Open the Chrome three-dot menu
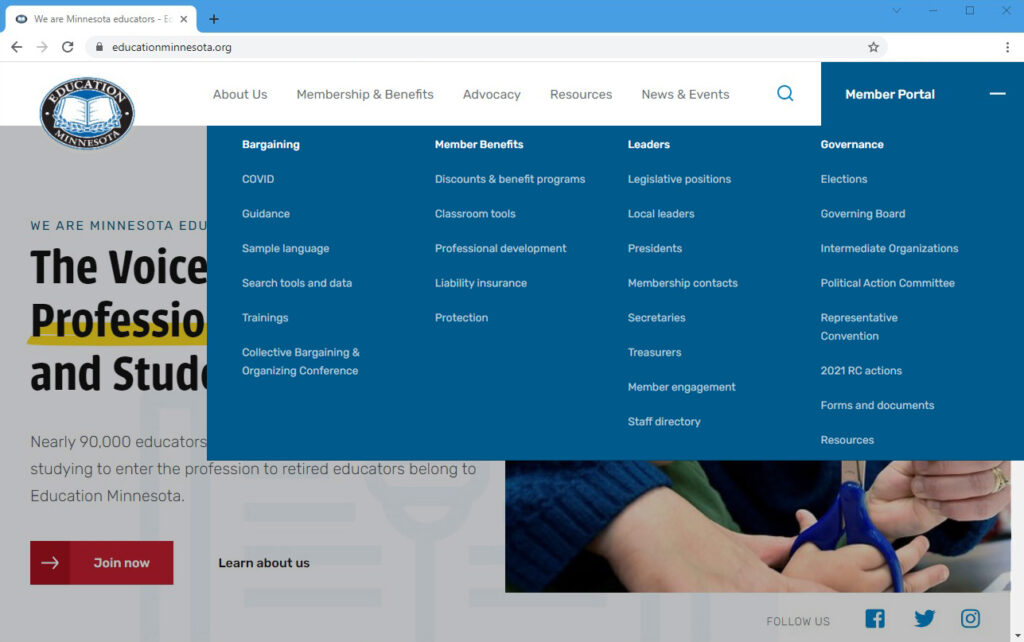Viewport: 1024px width, 642px height. (1007, 47)
